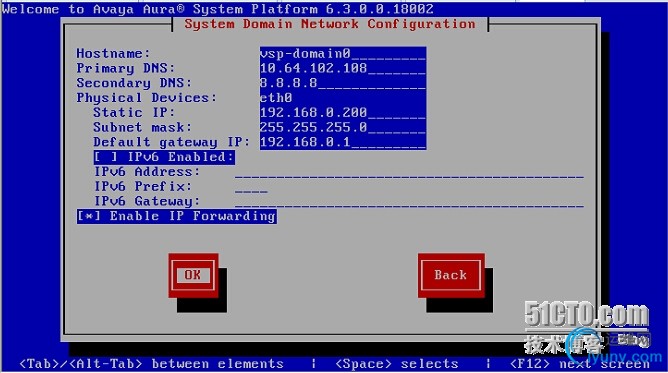Click the IPv6 Prefix label
Screen dimensions: 668x373
coord(143,187)
